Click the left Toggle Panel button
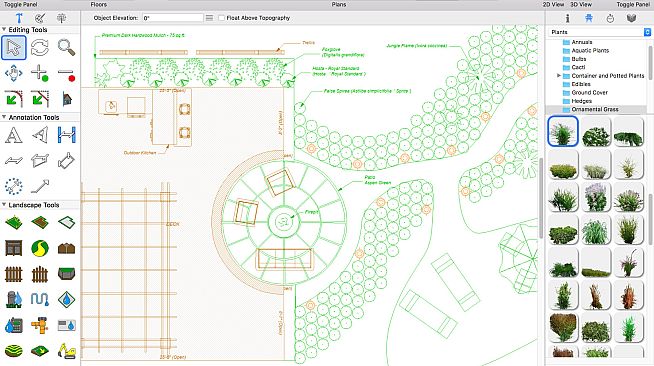The width and height of the screenshot is (654, 366). tap(20, 4)
